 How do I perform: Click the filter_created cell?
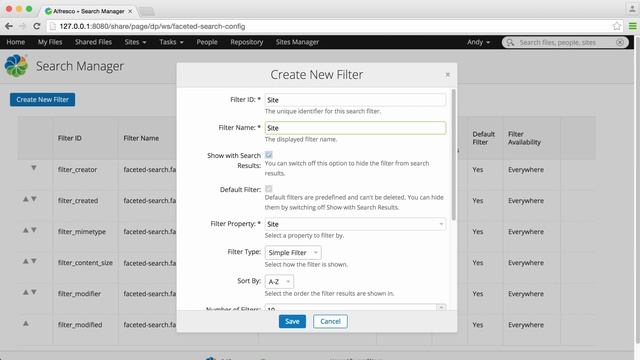78,200
